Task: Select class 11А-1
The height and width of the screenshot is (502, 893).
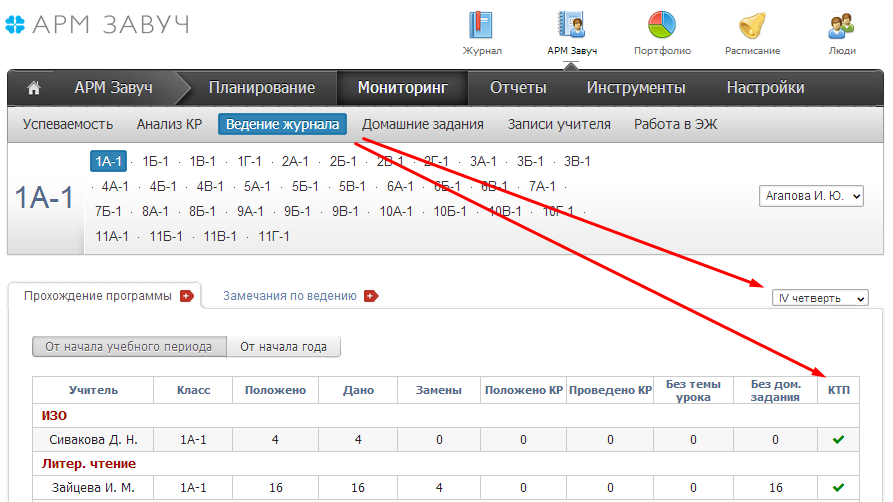Action: coord(112,236)
